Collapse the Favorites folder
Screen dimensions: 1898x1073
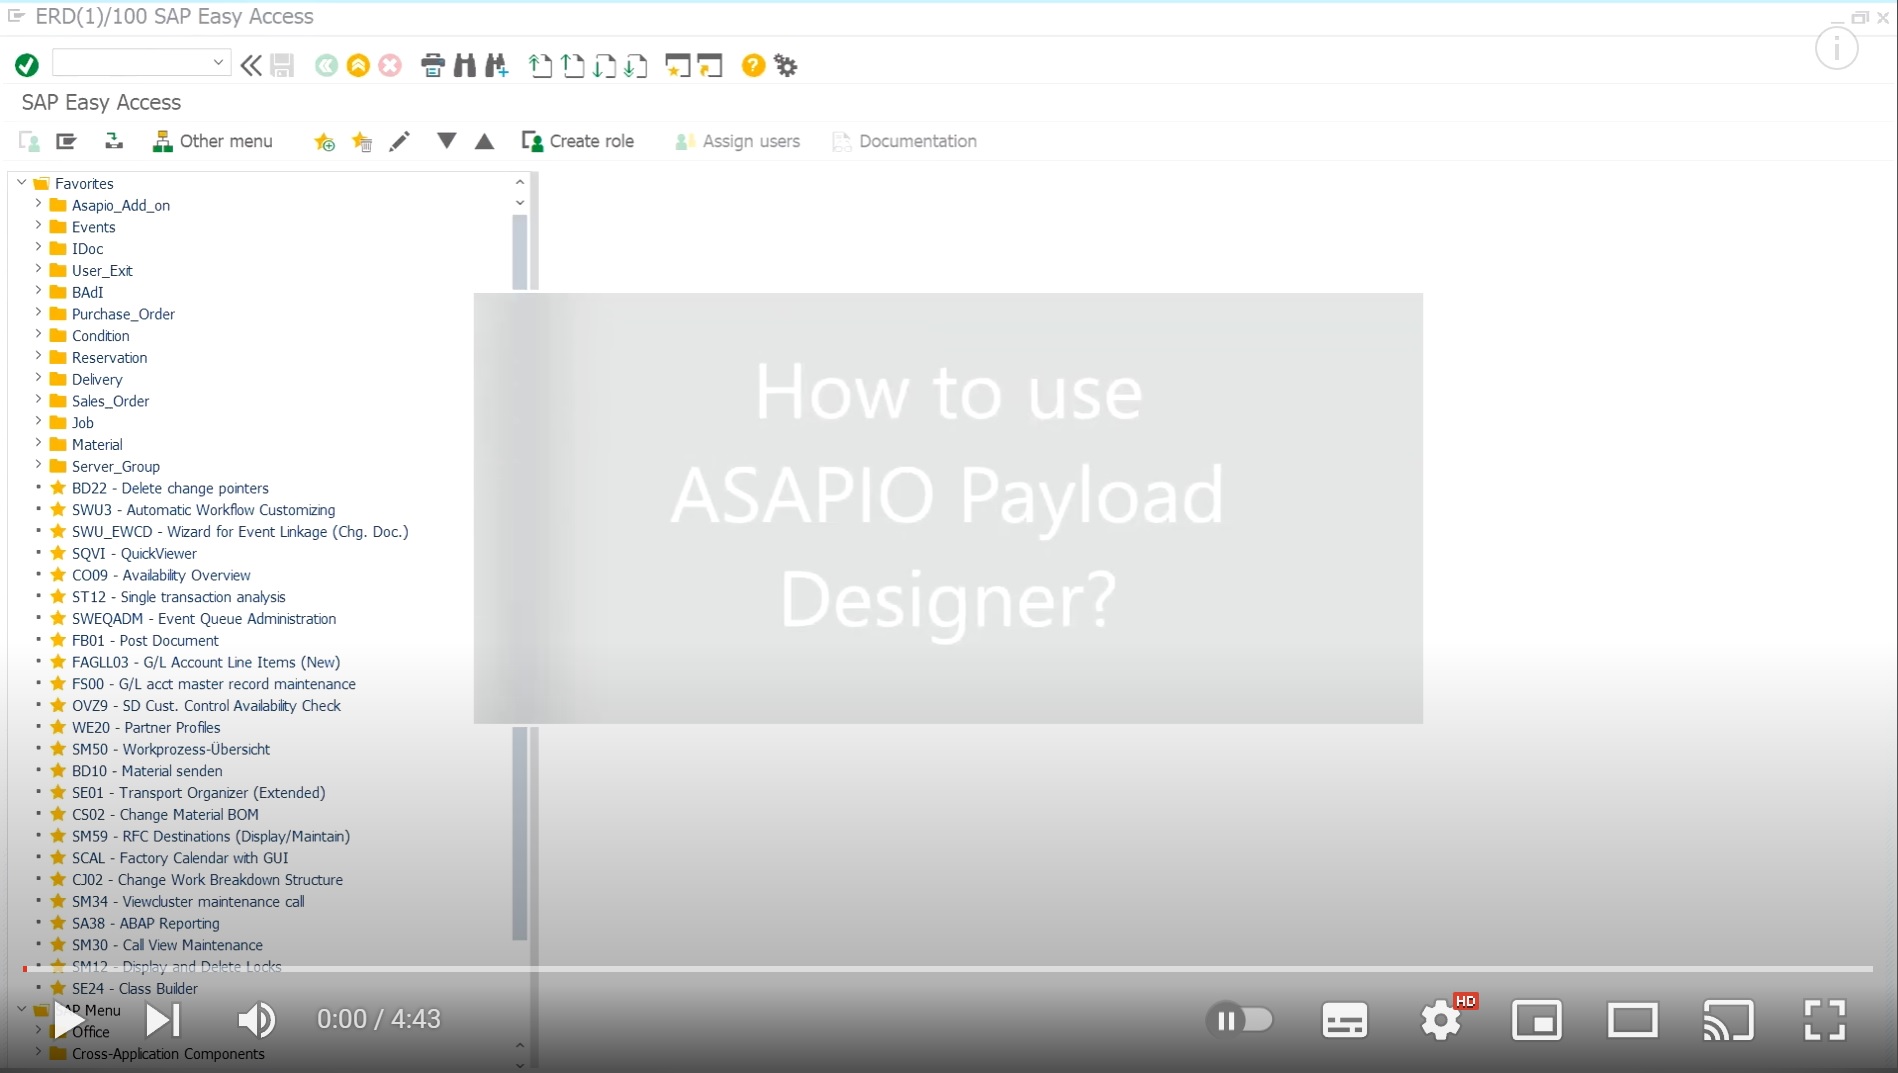[x=22, y=182]
